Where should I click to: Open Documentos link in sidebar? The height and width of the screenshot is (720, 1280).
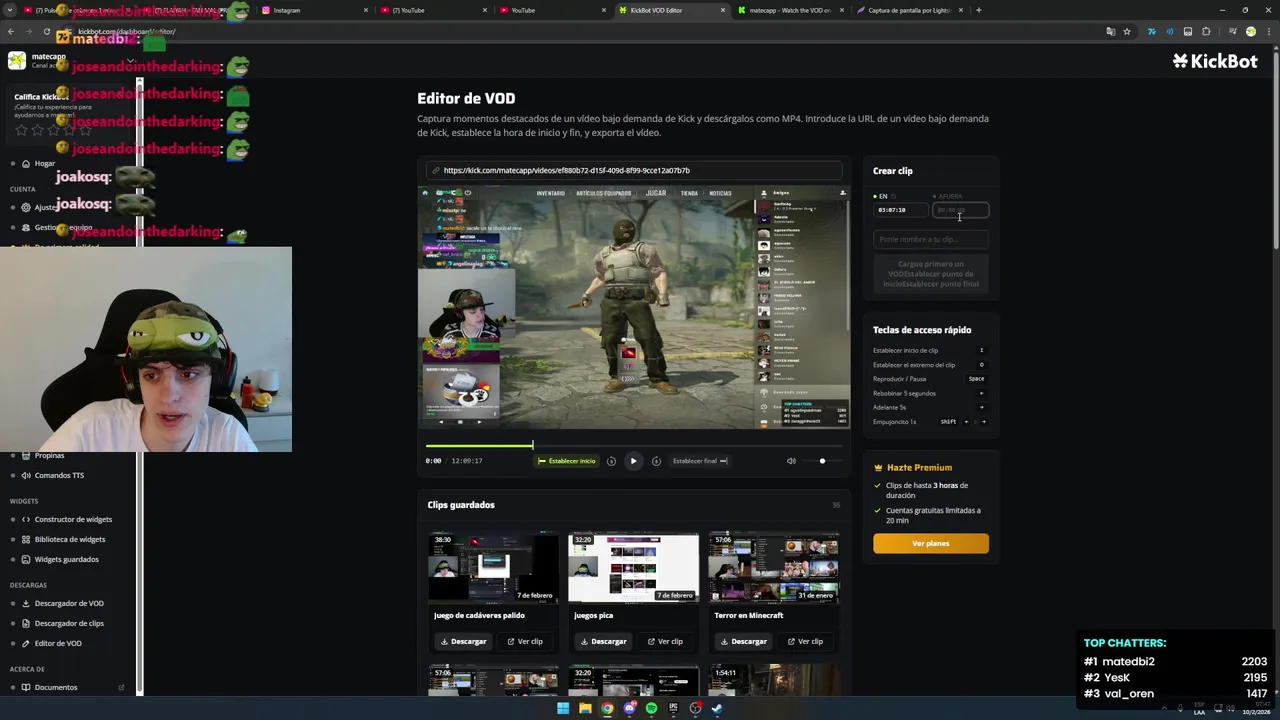tap(56, 687)
